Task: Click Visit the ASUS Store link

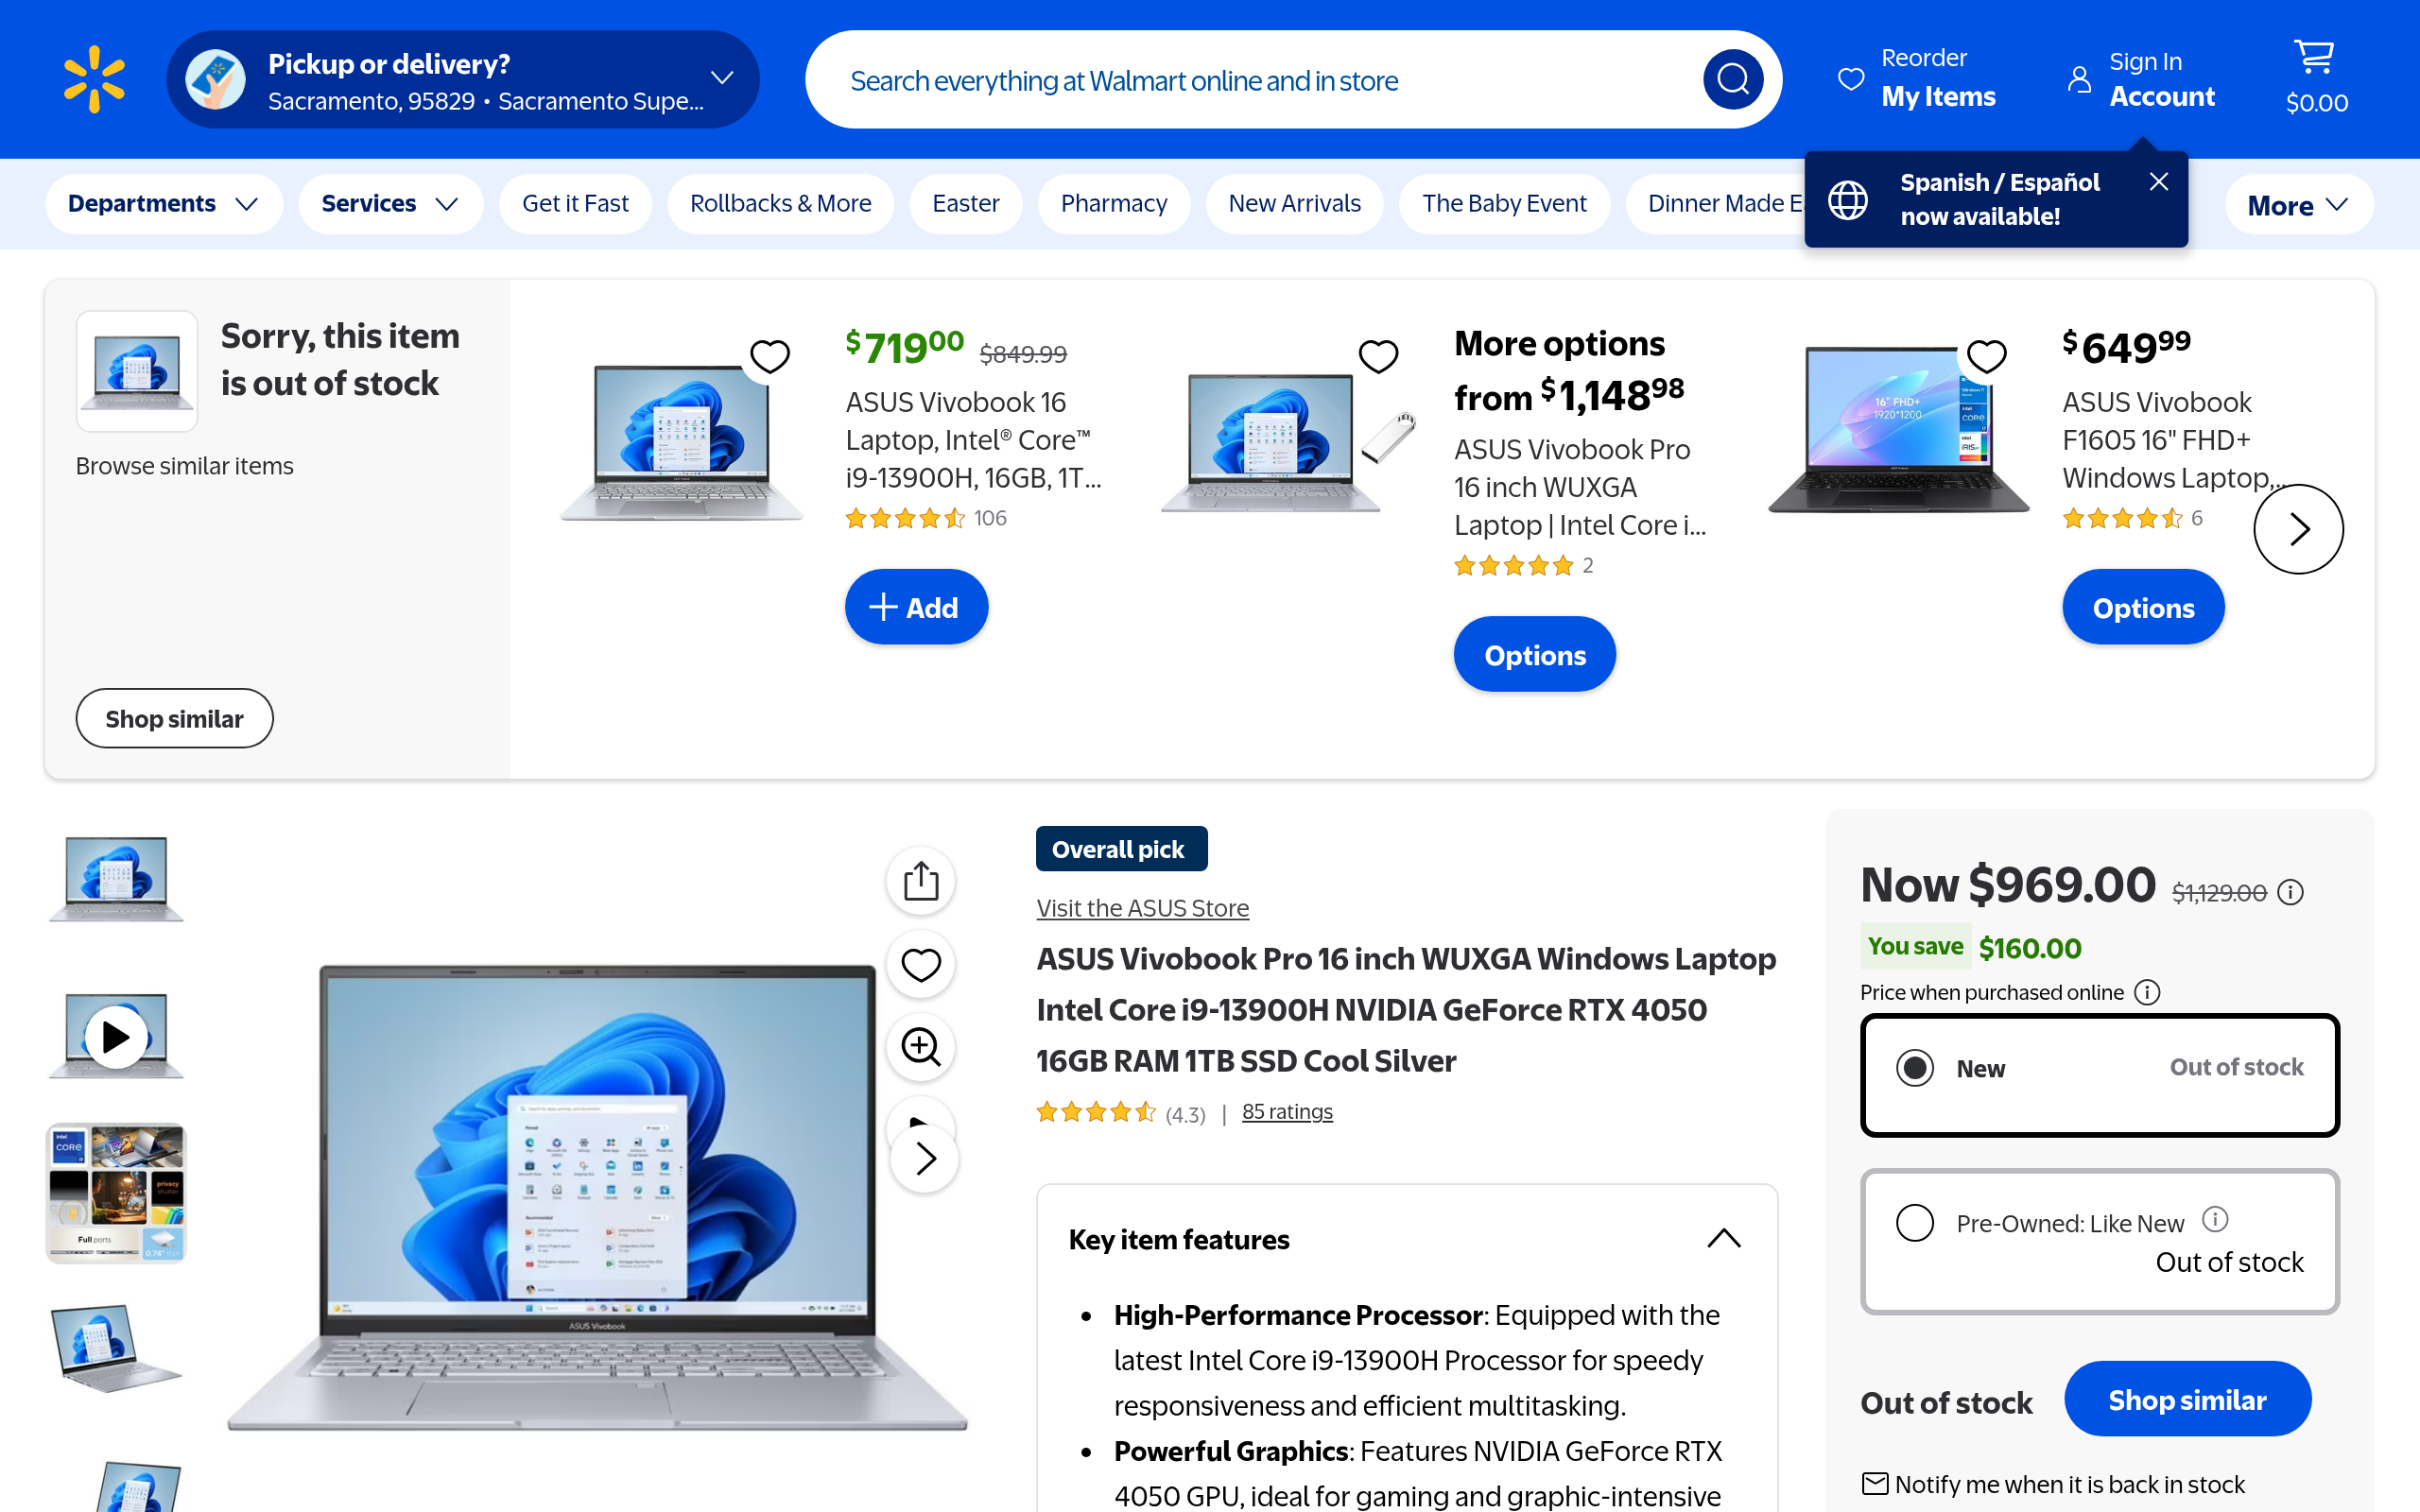Action: (1142, 908)
